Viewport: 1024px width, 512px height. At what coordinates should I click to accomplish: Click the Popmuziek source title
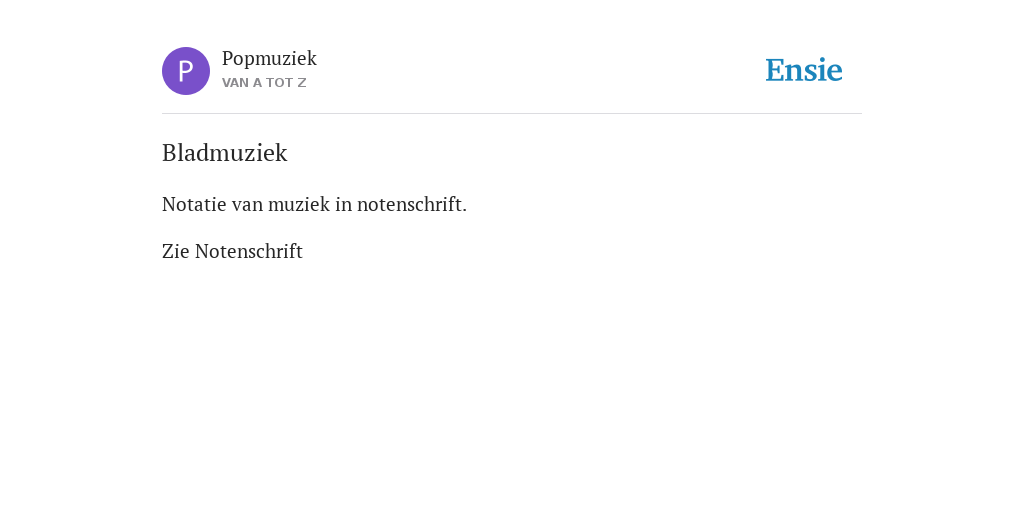point(269,59)
